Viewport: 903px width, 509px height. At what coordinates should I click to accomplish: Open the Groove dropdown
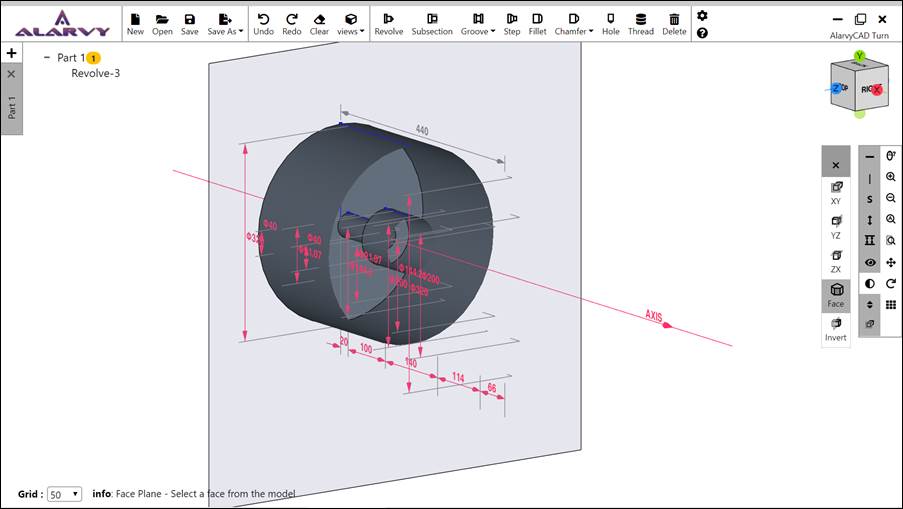point(478,24)
